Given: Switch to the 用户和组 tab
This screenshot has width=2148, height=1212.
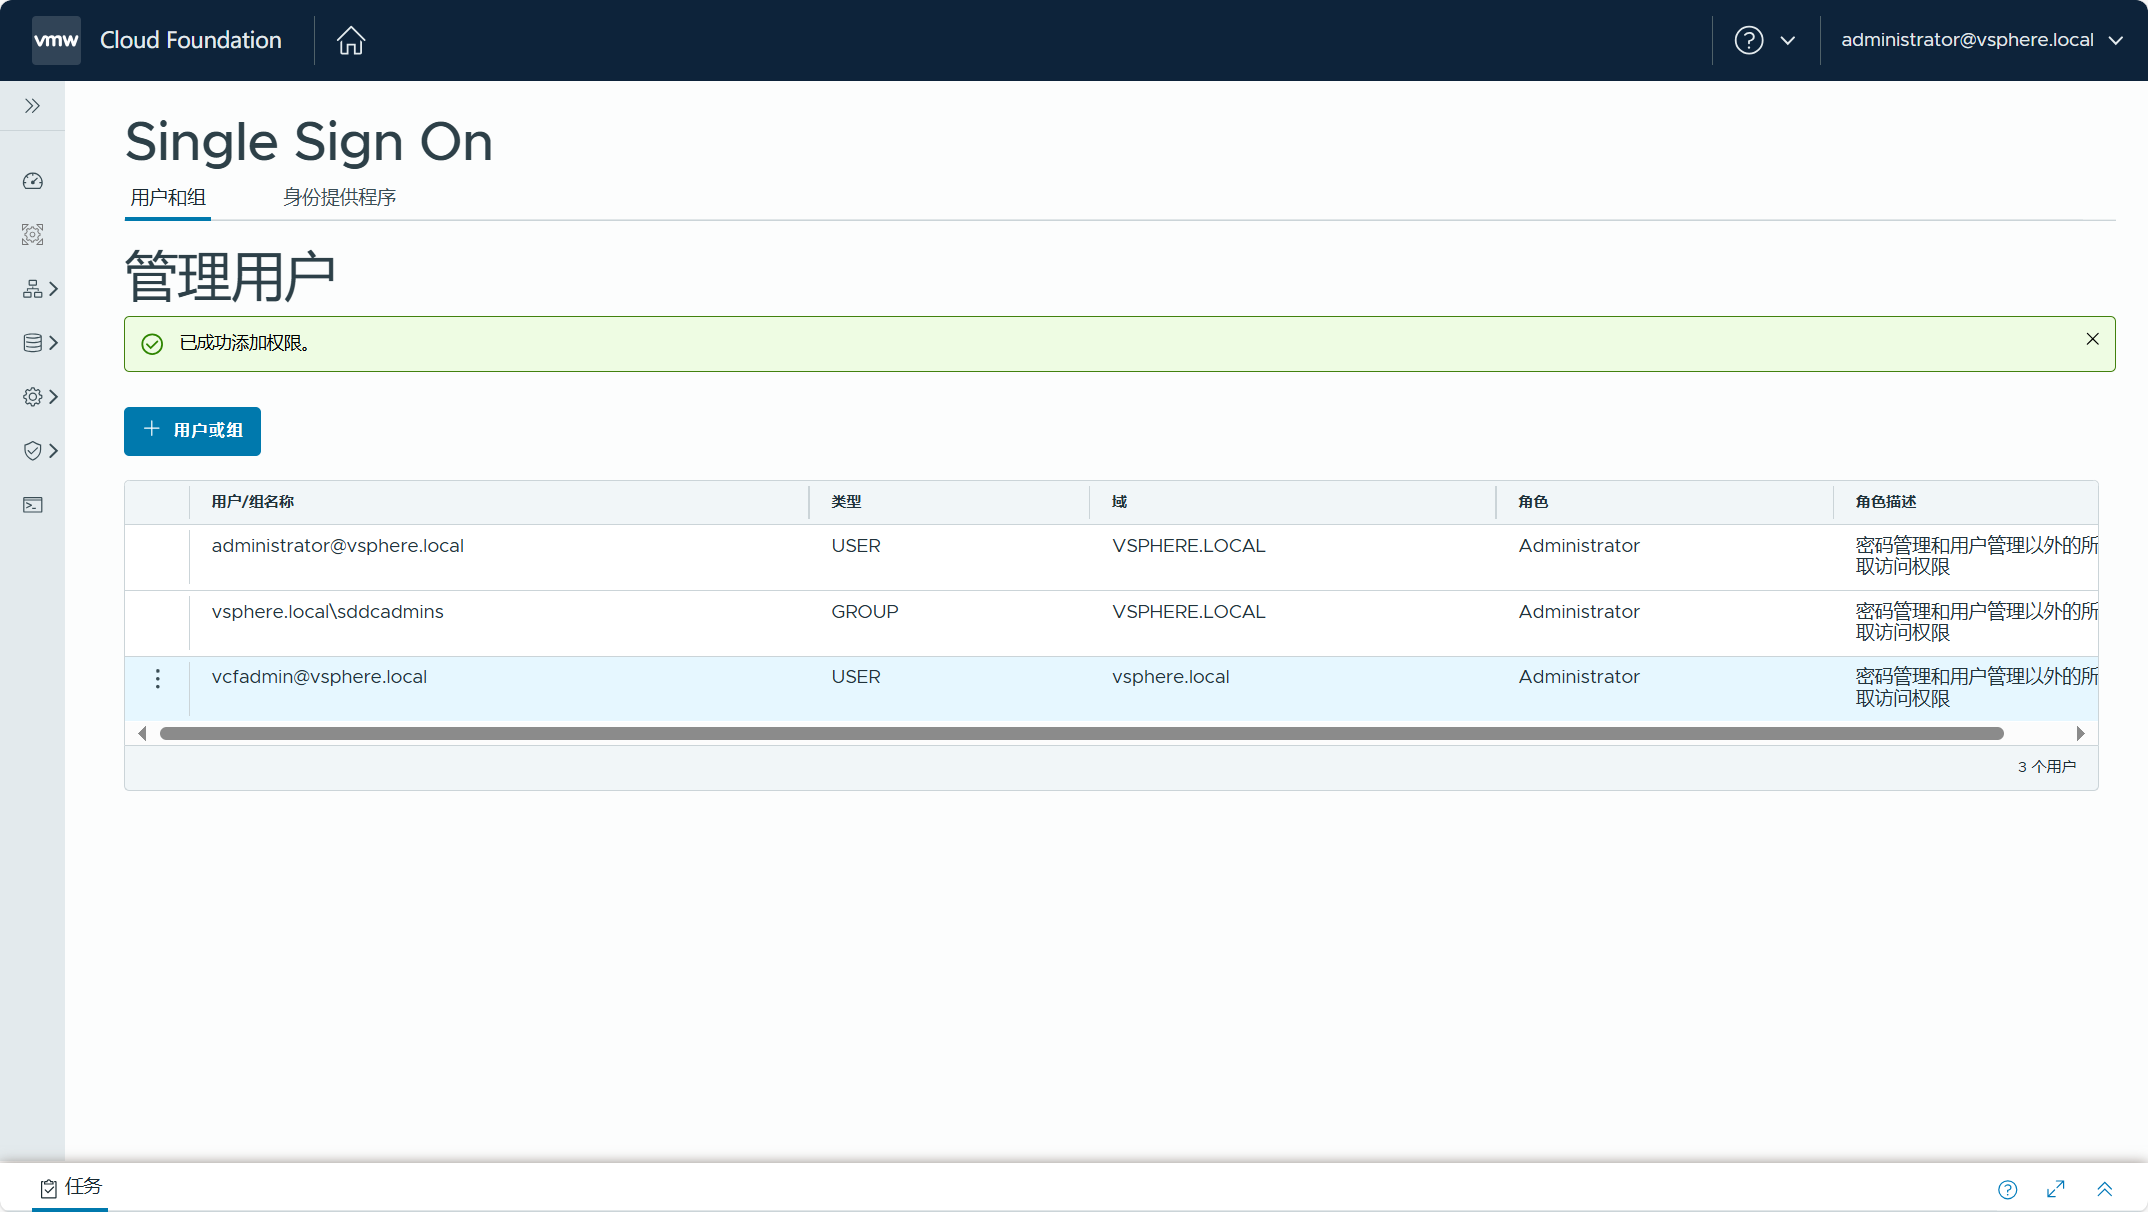Looking at the screenshot, I should click(168, 198).
